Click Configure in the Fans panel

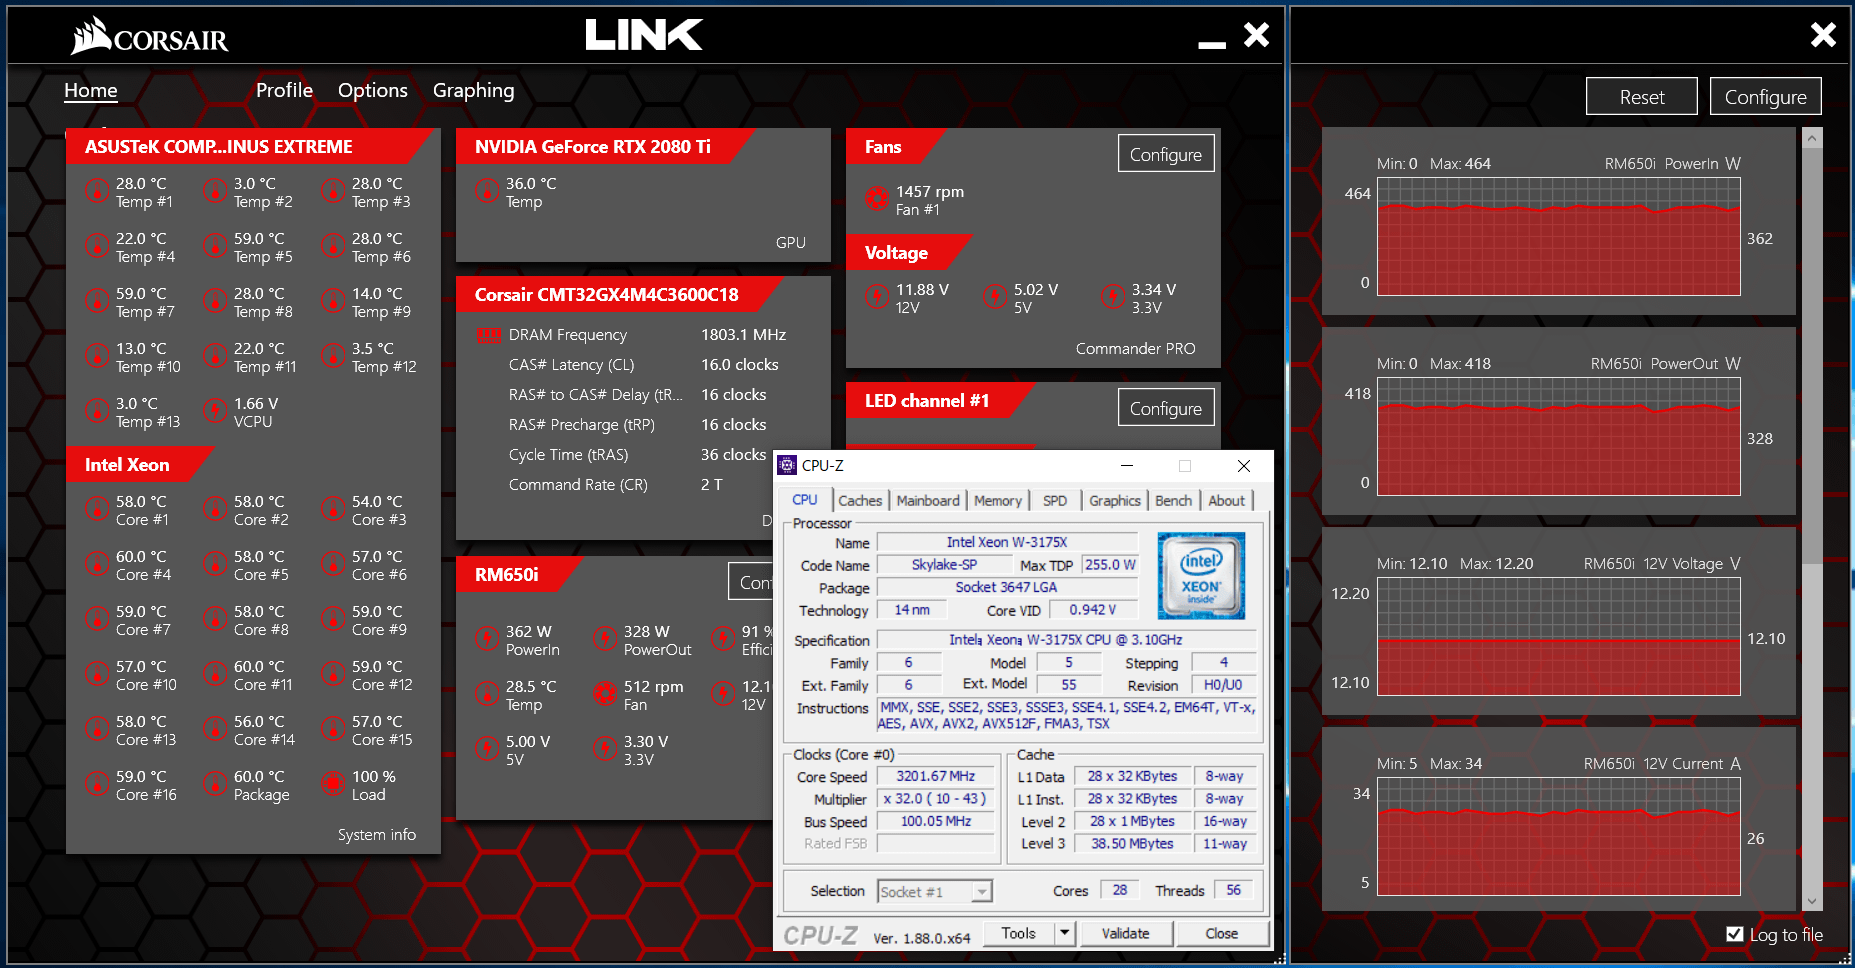click(x=1166, y=154)
